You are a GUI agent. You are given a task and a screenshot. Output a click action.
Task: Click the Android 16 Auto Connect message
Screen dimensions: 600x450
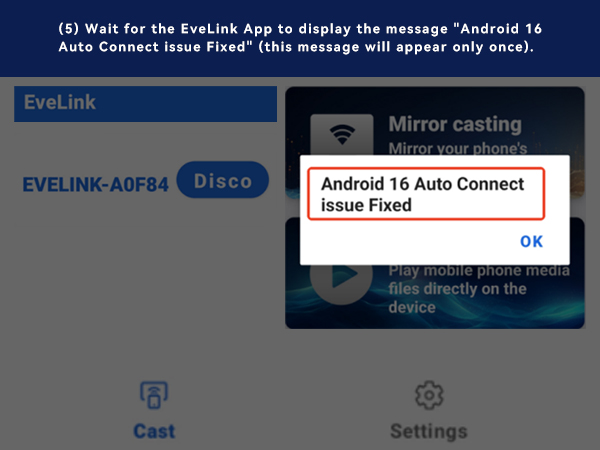422,194
